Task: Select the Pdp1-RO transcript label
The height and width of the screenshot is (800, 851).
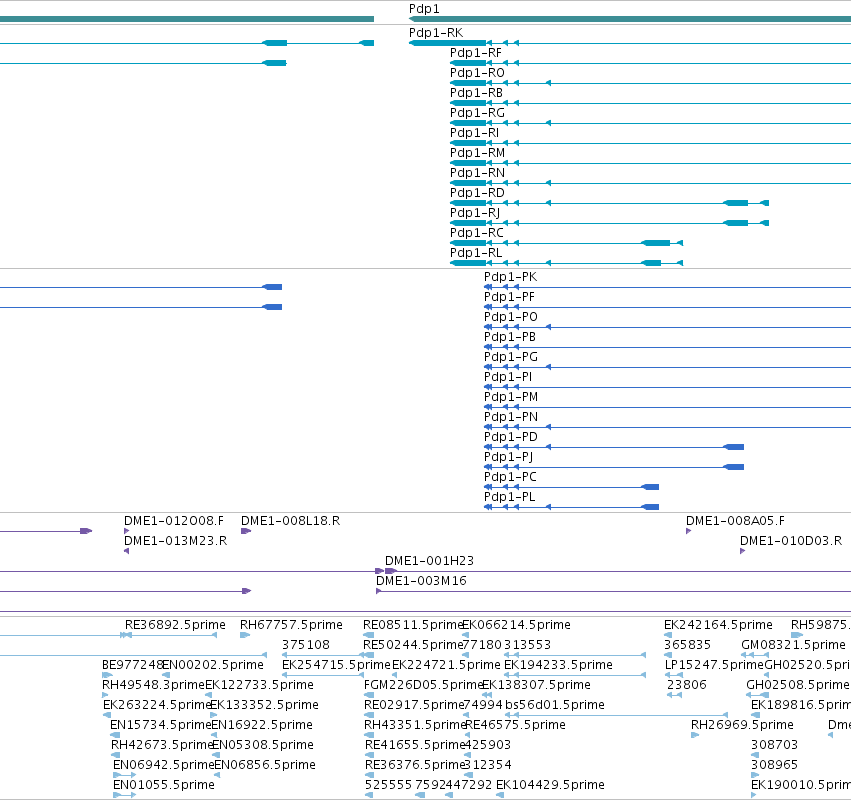Action: point(477,73)
